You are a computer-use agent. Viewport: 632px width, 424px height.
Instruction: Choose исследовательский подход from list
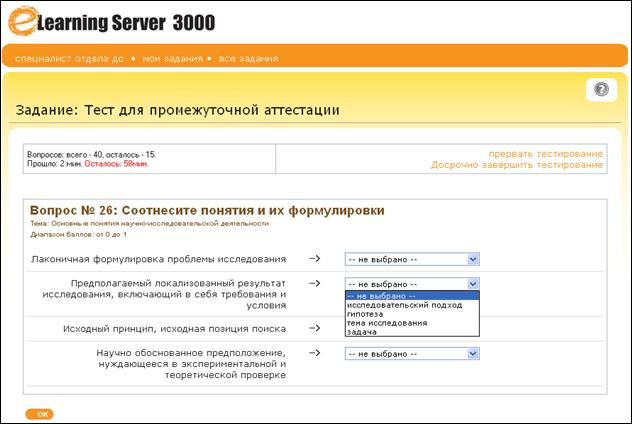tap(404, 305)
